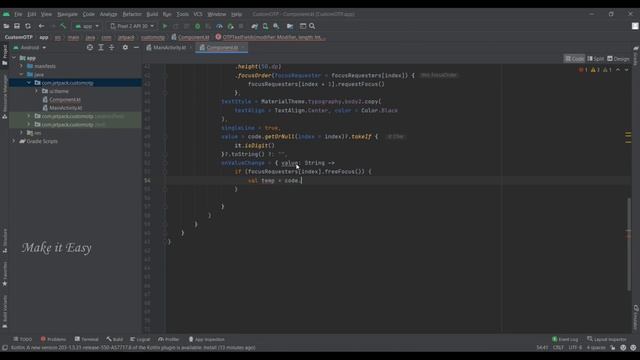
Task: Open the File menu
Action: click(x=18, y=14)
